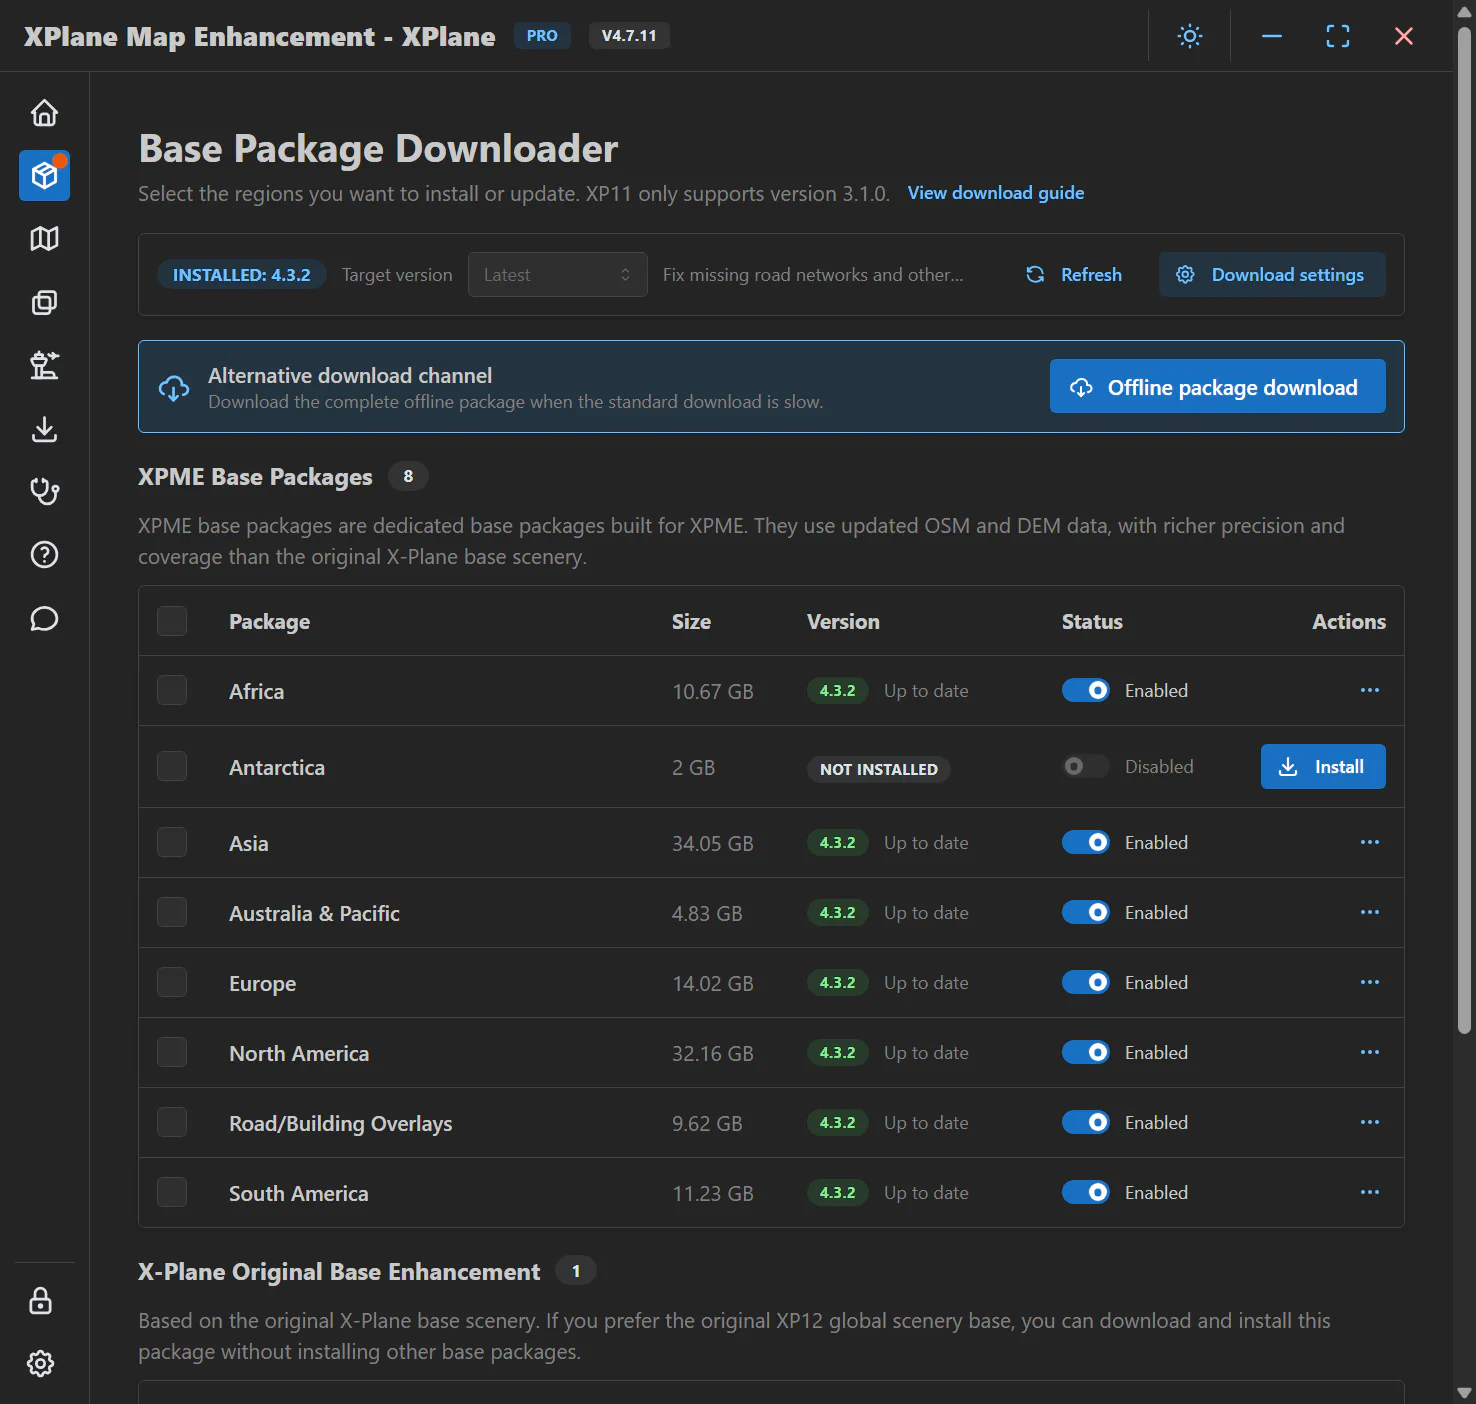This screenshot has height=1404, width=1476.
Task: Disable the North America toggle
Action: pyautogui.click(x=1086, y=1052)
